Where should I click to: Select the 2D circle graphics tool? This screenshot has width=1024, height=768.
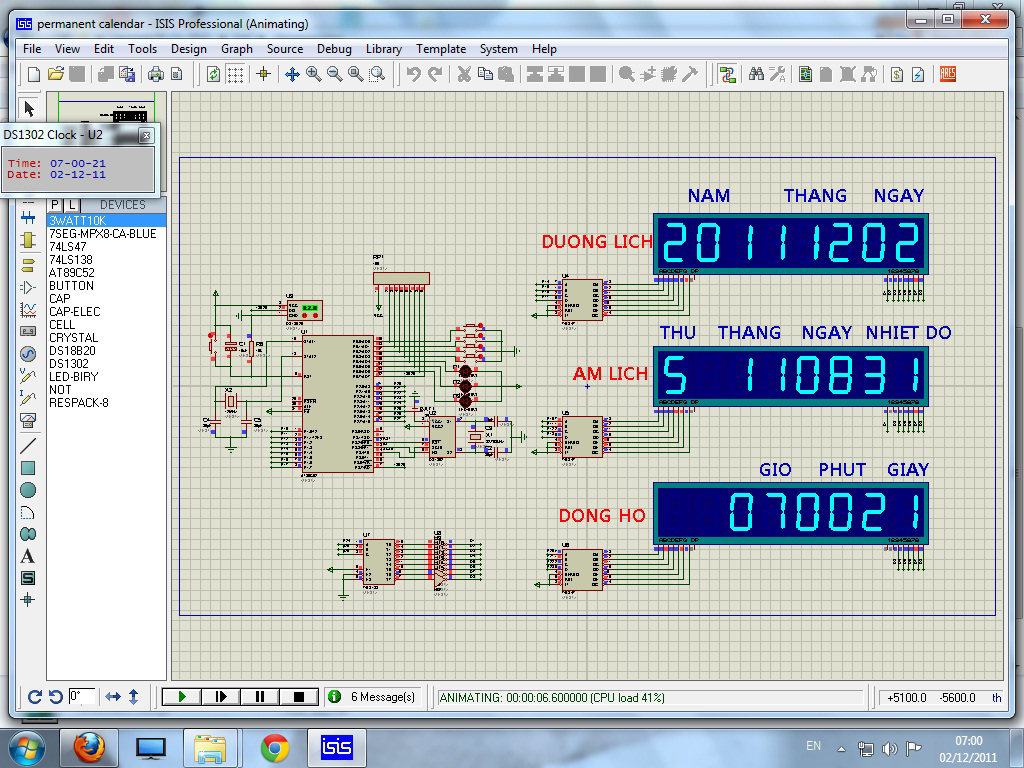(x=28, y=490)
